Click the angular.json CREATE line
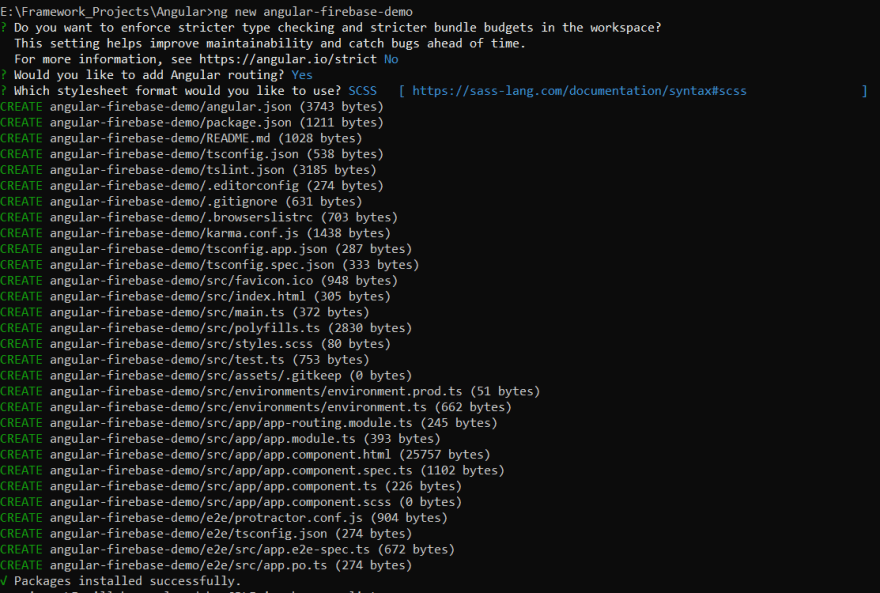This screenshot has height=593, width=880. coord(192,107)
